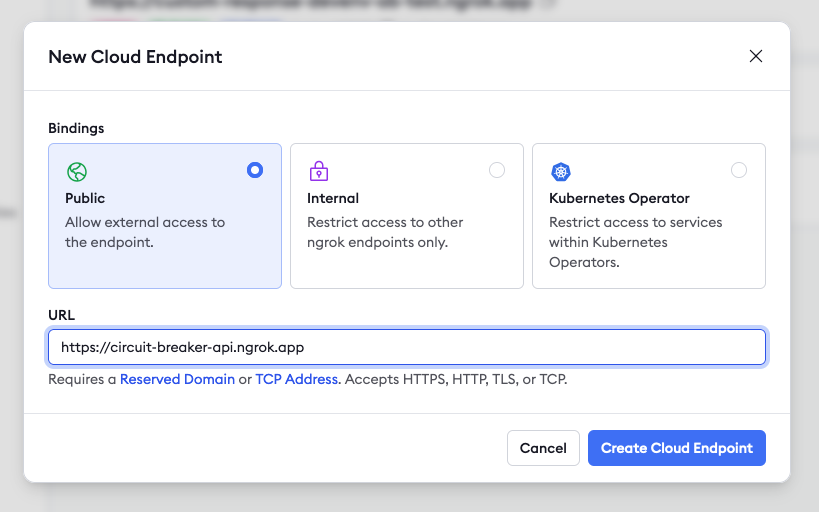Click the Kubernetes Operator helm icon
This screenshot has height=512, width=819.
point(561,172)
